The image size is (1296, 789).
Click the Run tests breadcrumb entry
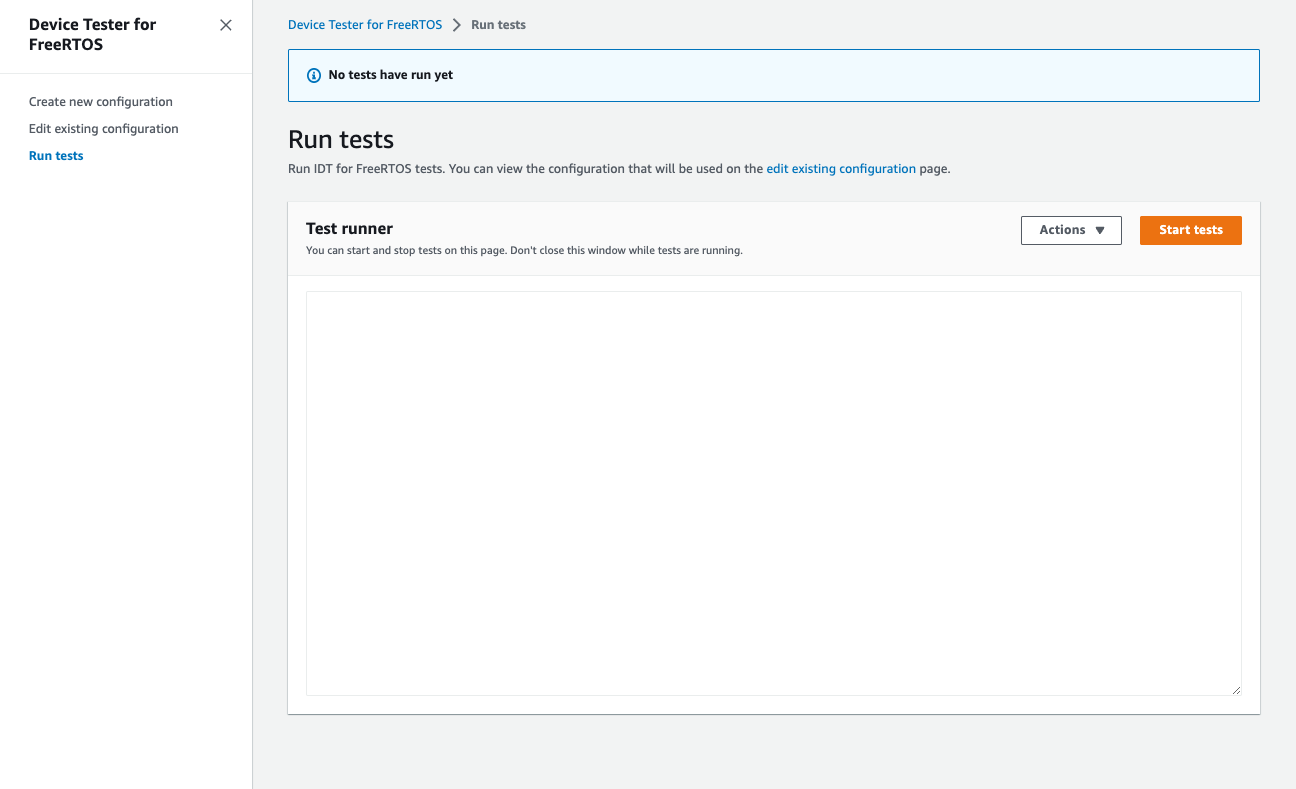click(498, 24)
